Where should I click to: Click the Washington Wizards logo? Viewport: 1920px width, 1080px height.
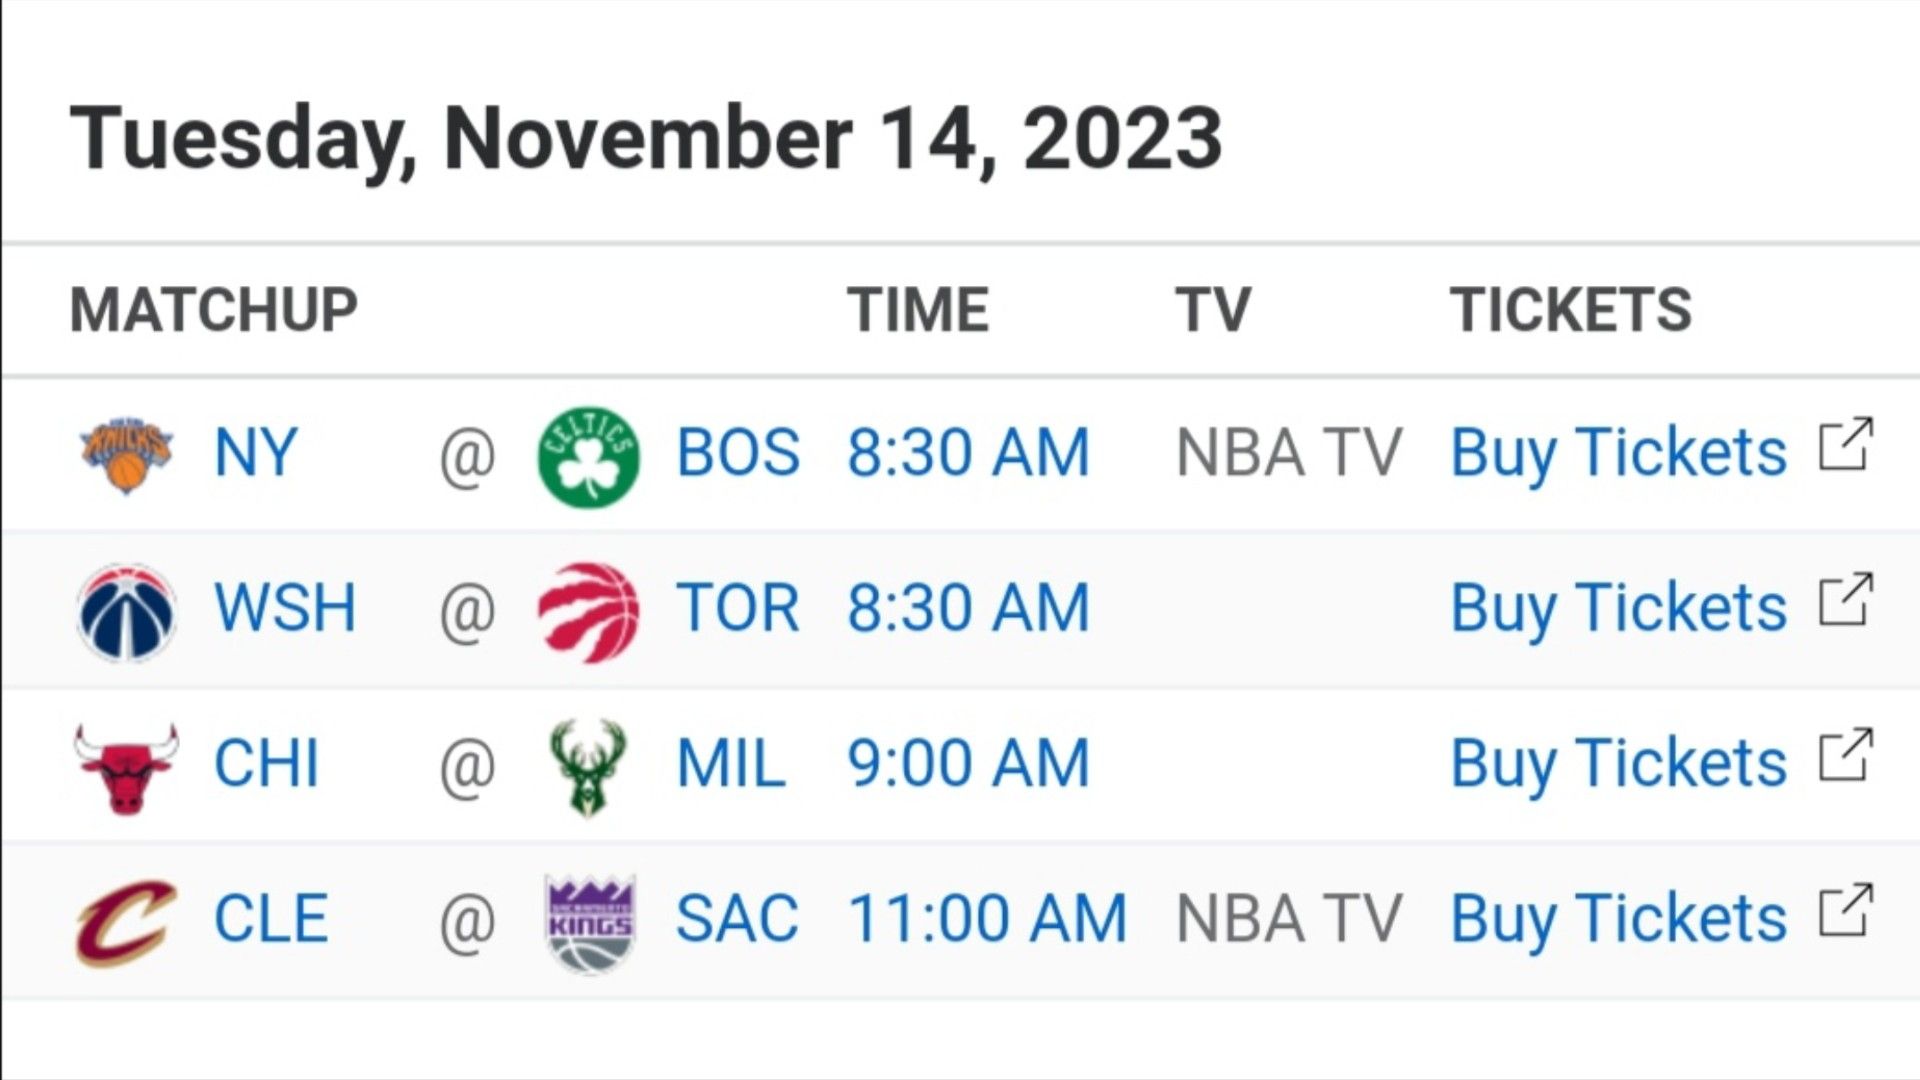(x=126, y=611)
